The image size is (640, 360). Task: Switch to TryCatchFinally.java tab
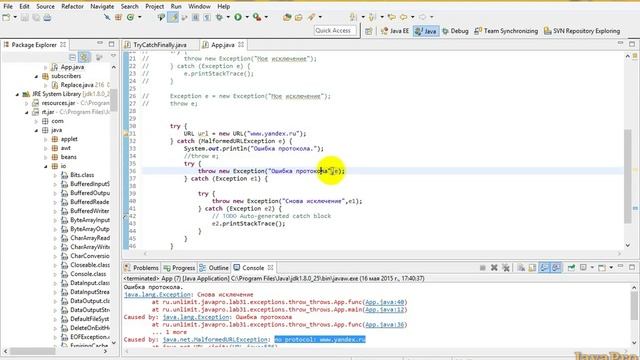159,44
